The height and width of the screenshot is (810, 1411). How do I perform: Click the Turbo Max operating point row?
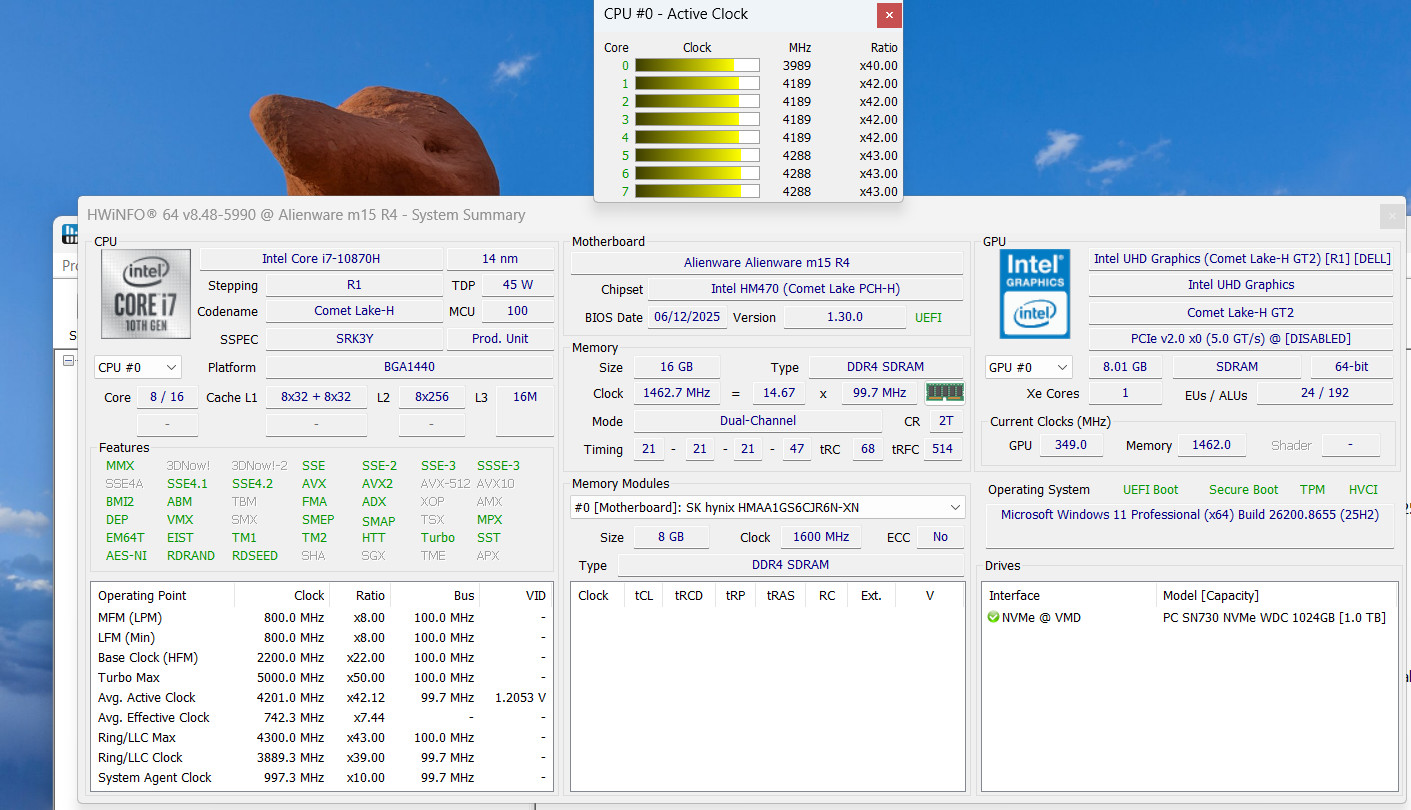click(321, 678)
